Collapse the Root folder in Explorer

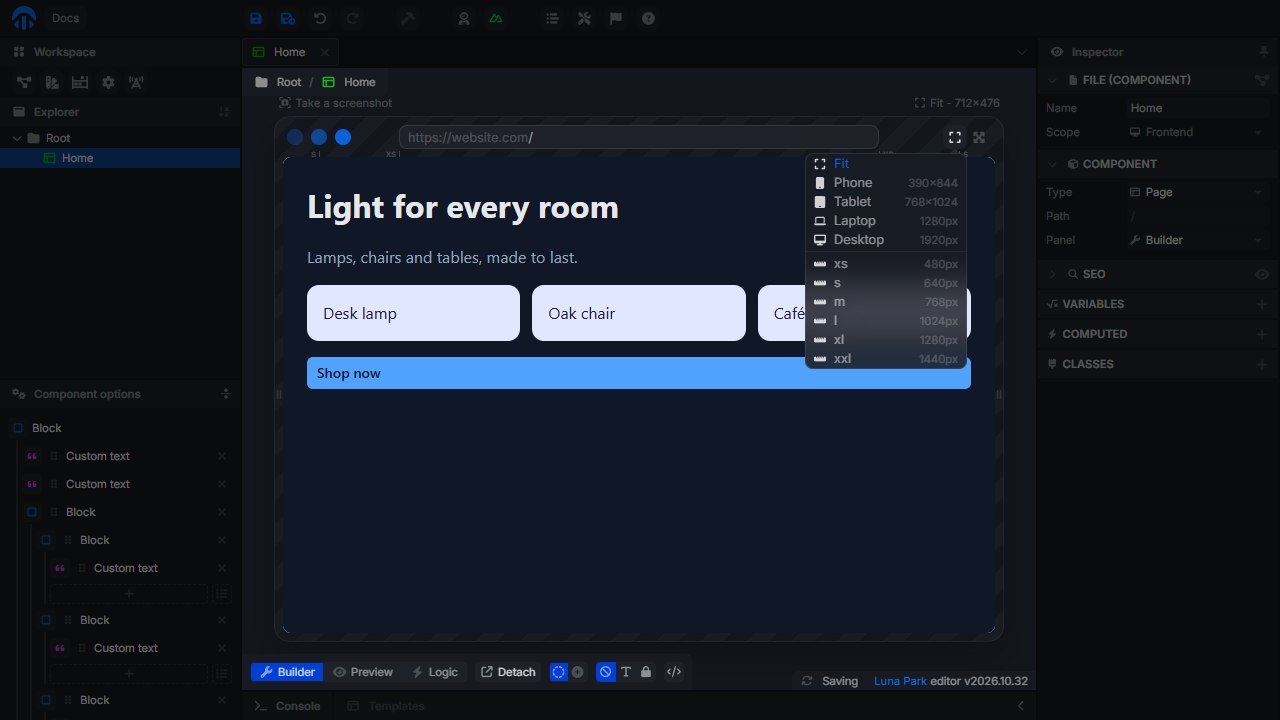(17, 138)
